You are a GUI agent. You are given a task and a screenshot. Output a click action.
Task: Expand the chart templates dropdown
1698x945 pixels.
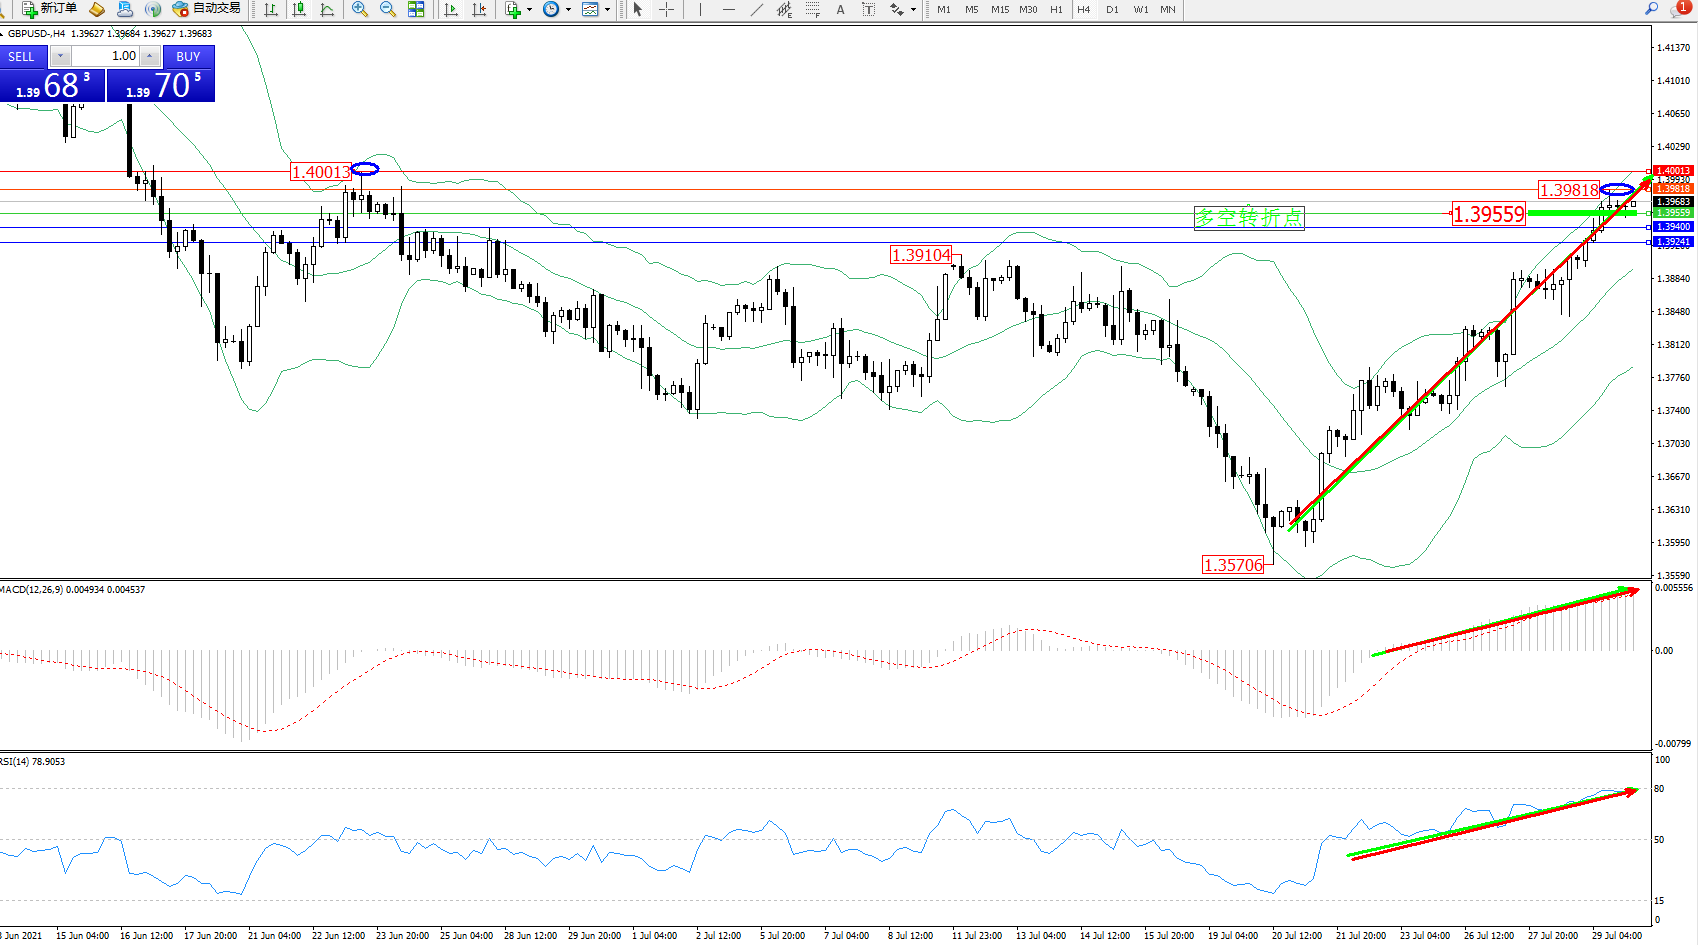(x=607, y=10)
